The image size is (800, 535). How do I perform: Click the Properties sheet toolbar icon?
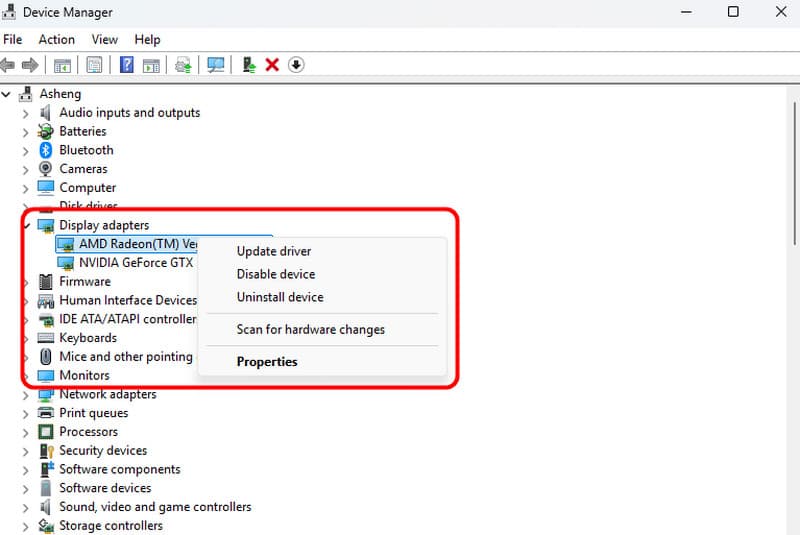pyautogui.click(x=94, y=65)
